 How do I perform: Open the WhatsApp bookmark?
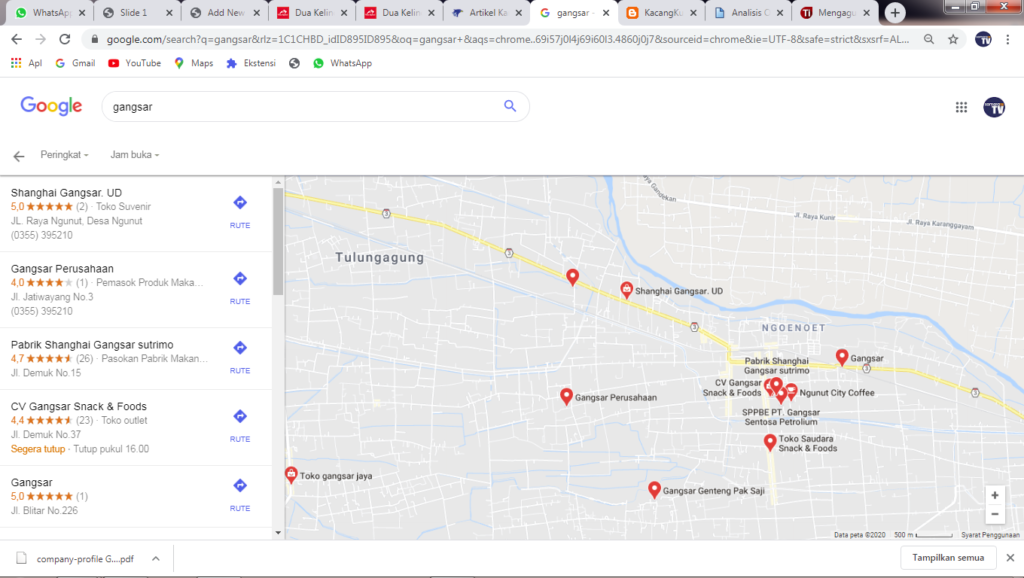(x=342, y=63)
